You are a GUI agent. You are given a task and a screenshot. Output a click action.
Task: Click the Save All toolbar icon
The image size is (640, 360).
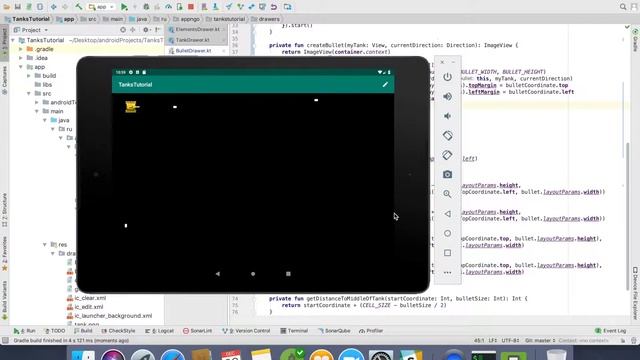[18, 7]
